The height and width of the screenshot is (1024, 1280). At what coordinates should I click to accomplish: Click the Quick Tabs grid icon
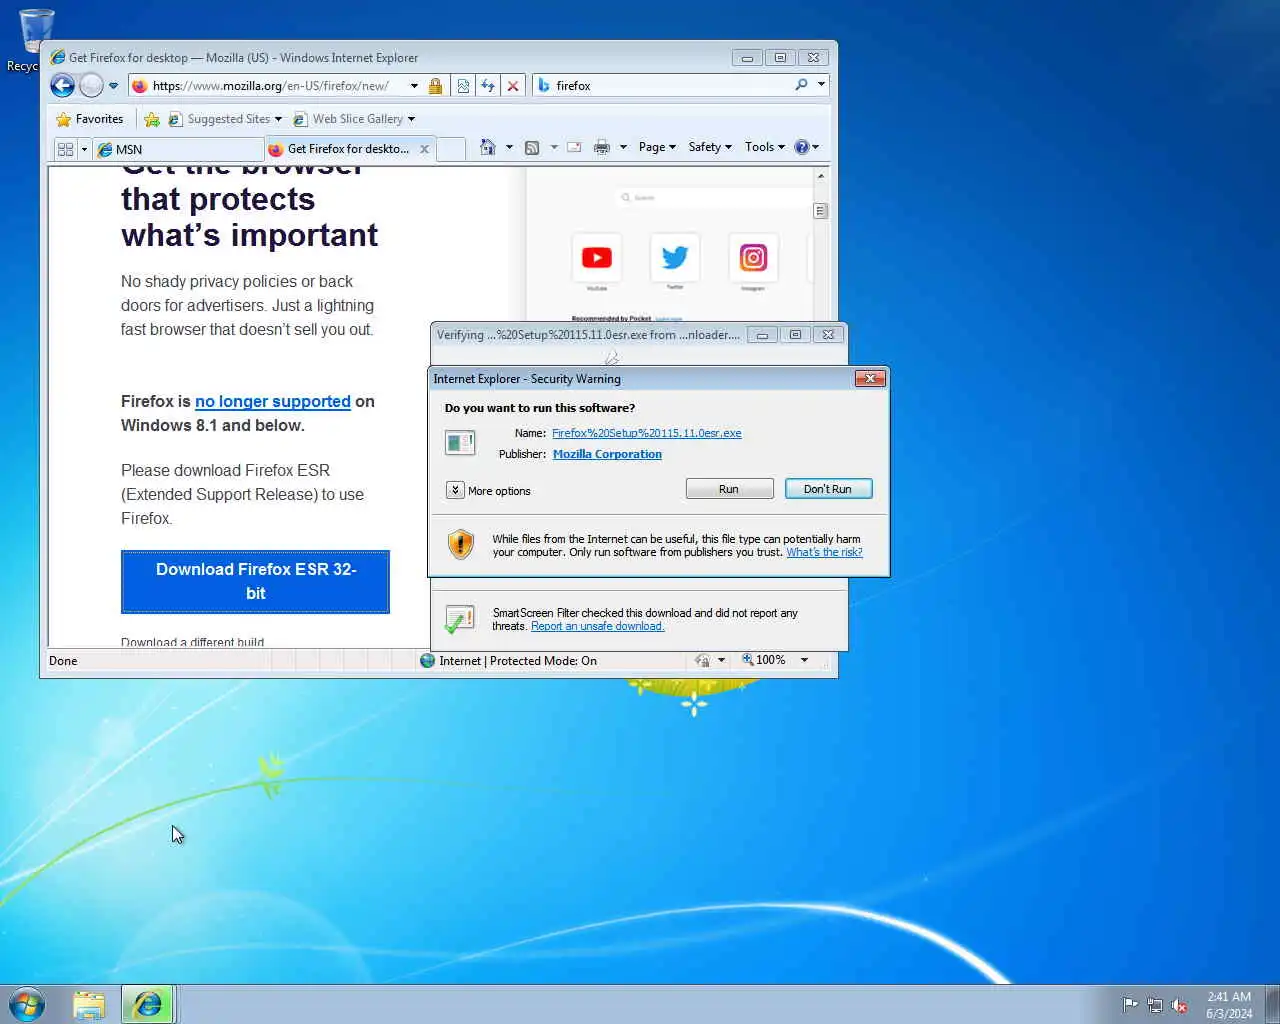[66, 149]
